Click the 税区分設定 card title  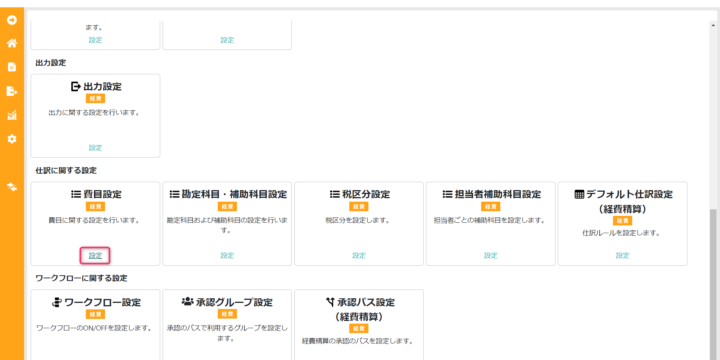pos(366,194)
